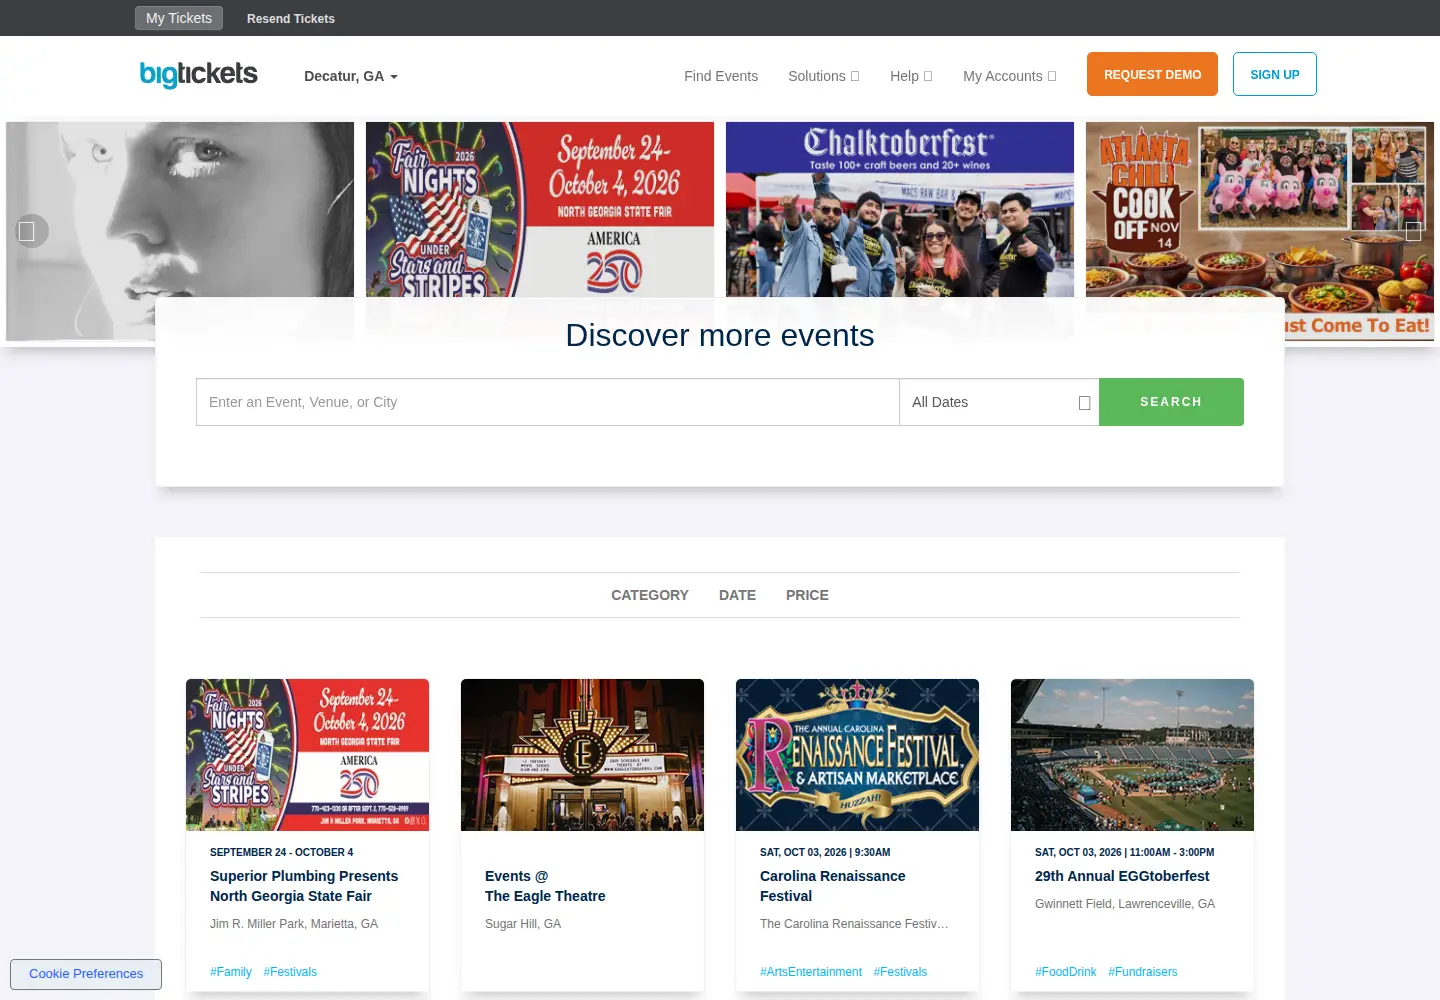This screenshot has width=1440, height=1000.
Task: Open Resend Tickets
Action: (x=291, y=18)
